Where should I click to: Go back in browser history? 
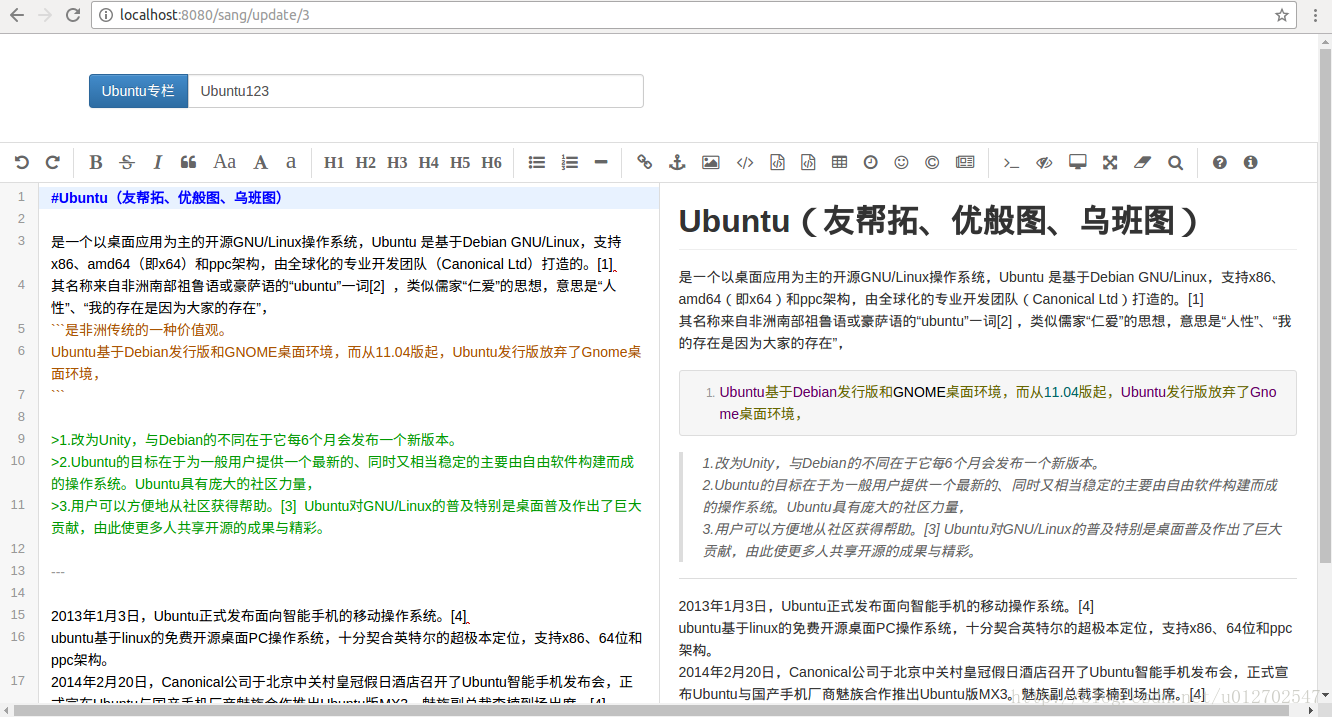[17, 15]
